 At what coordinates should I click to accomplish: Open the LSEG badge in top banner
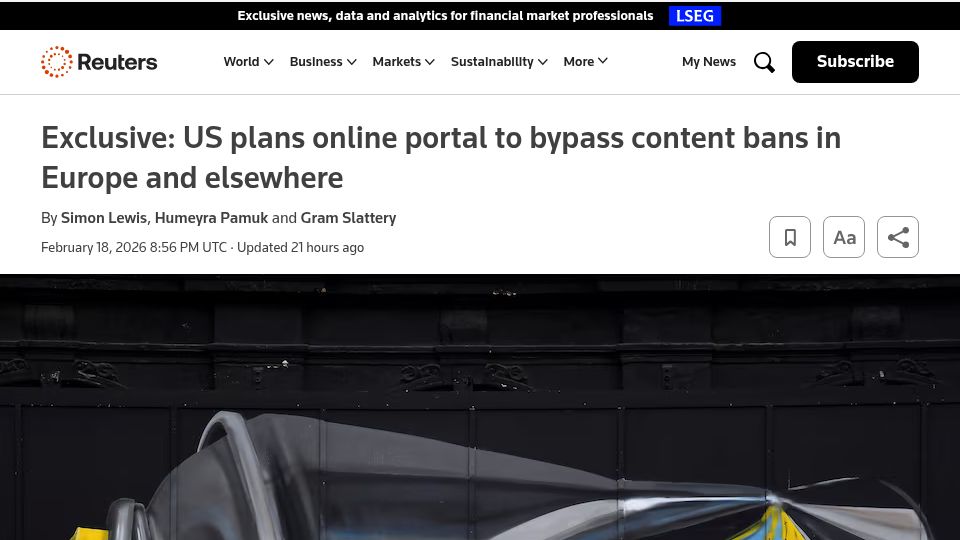coord(695,16)
